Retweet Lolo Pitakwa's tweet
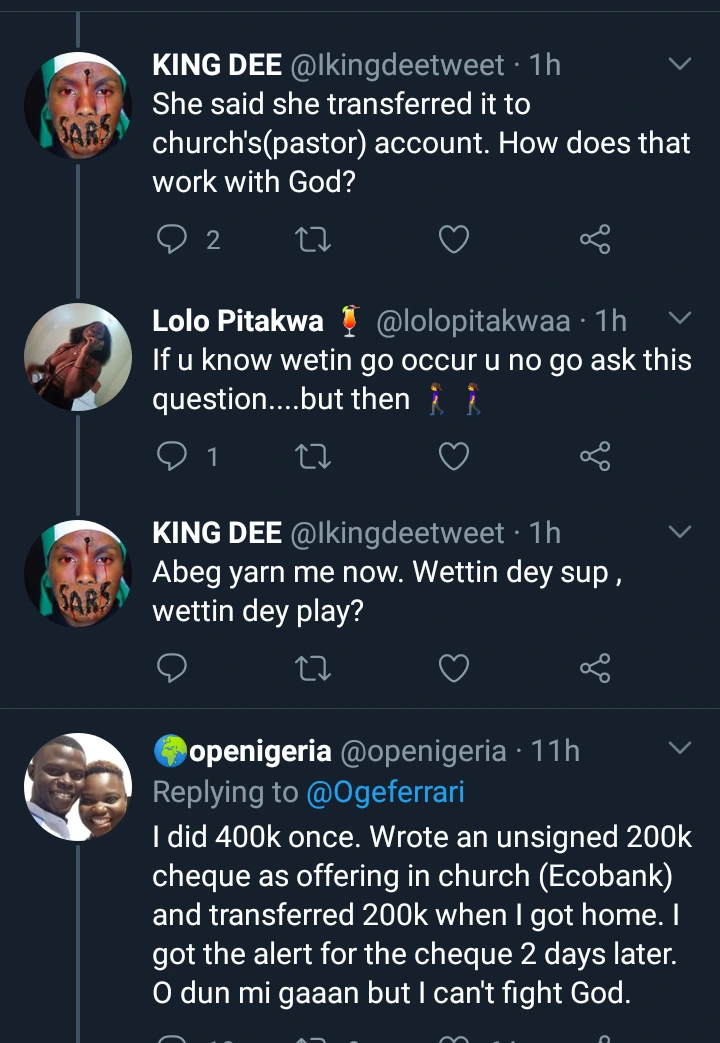This screenshot has width=720, height=1043. [x=314, y=457]
